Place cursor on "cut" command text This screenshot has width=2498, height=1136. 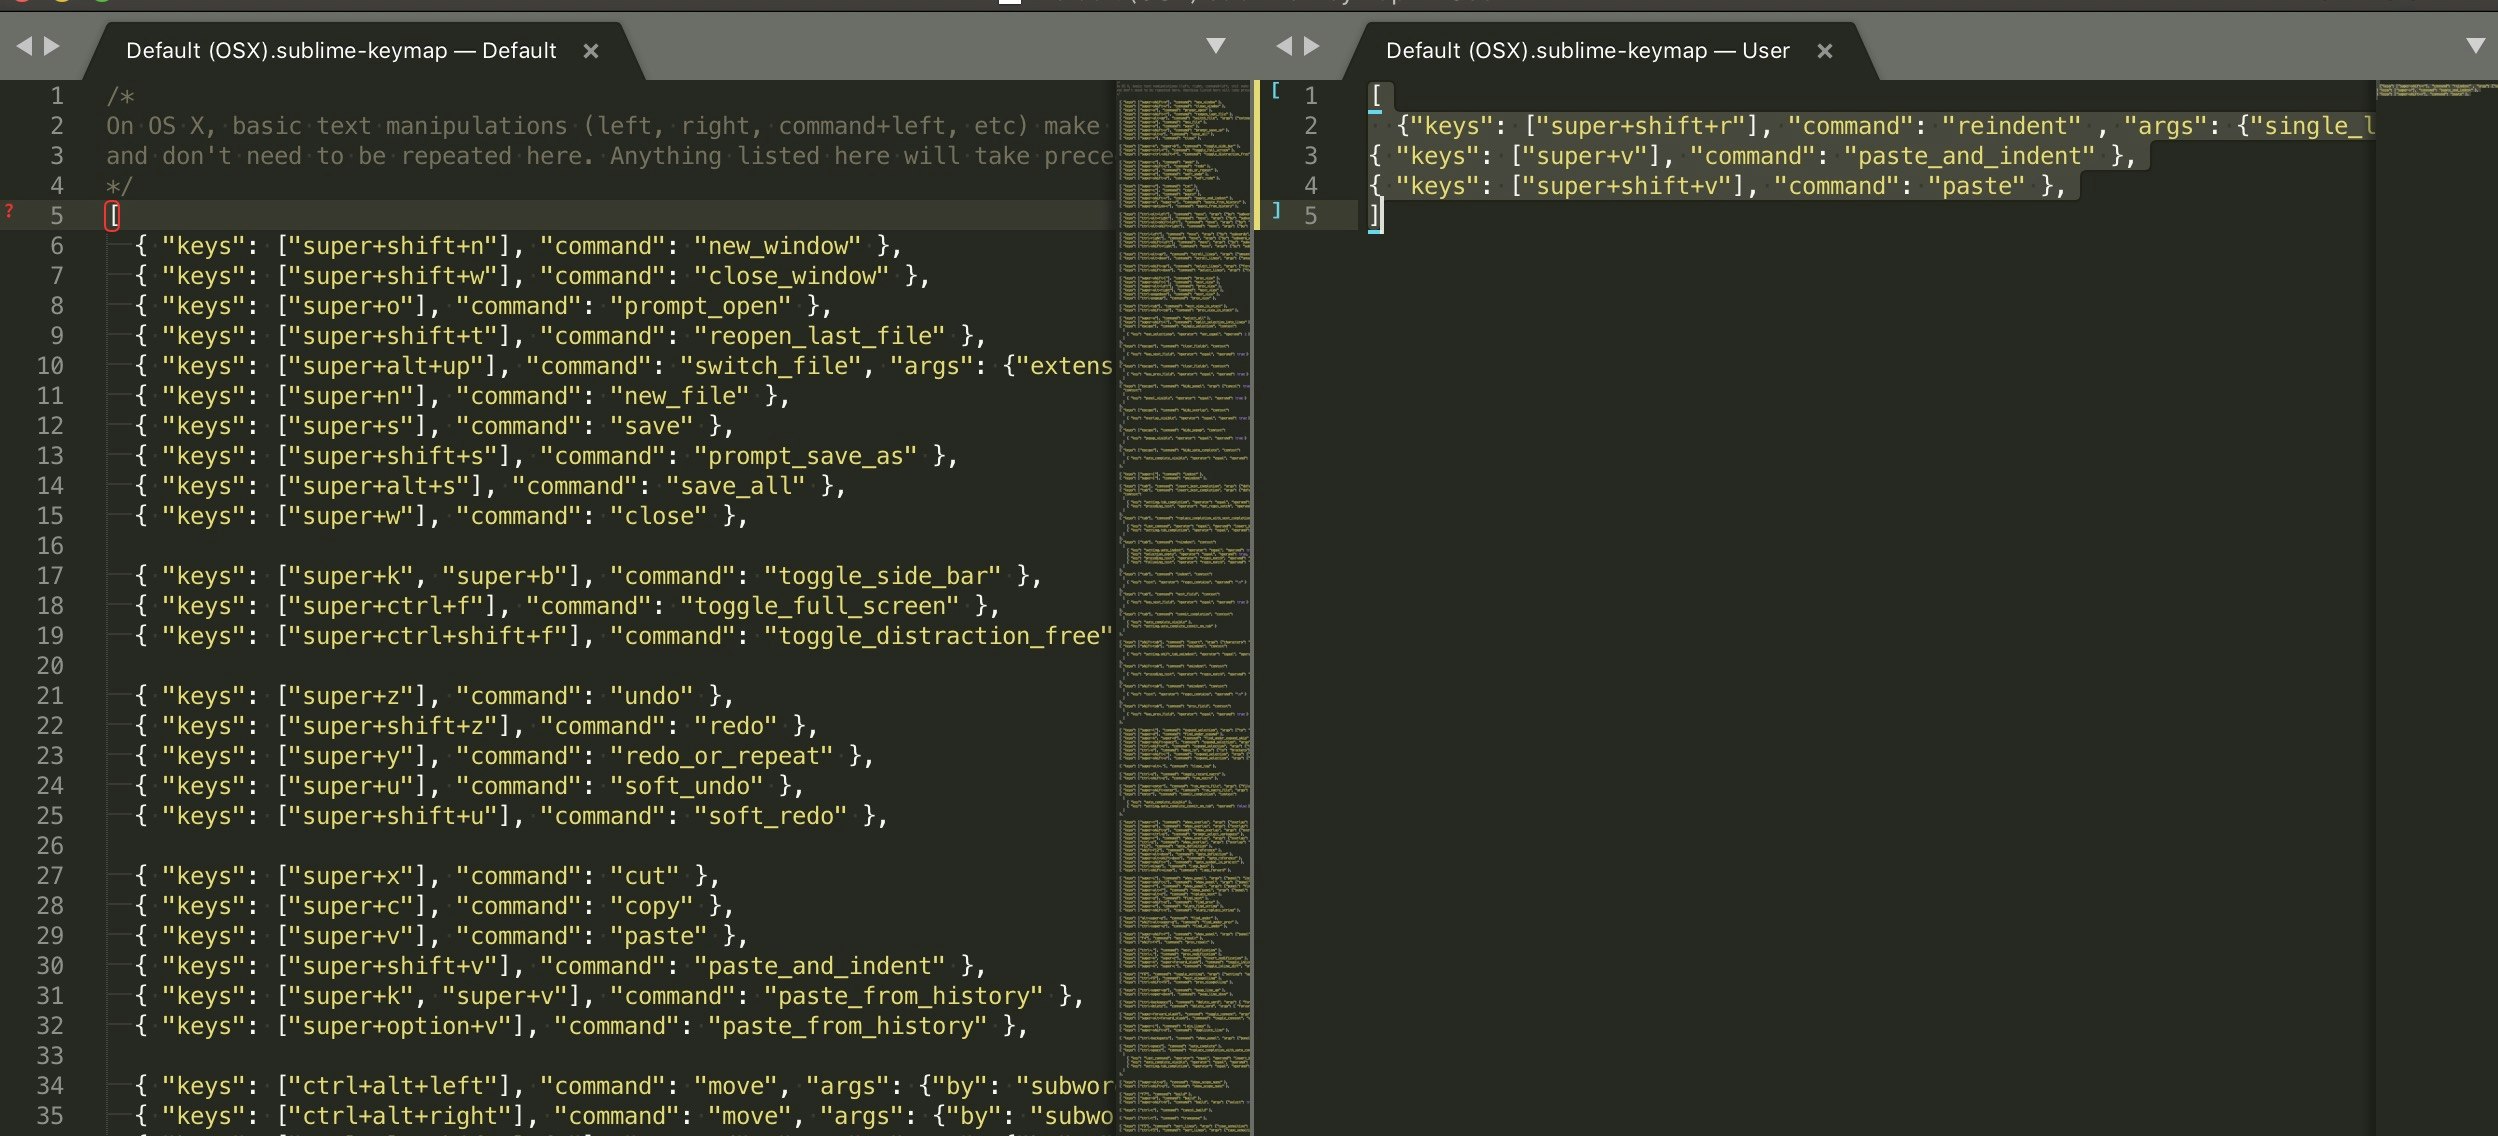click(645, 876)
